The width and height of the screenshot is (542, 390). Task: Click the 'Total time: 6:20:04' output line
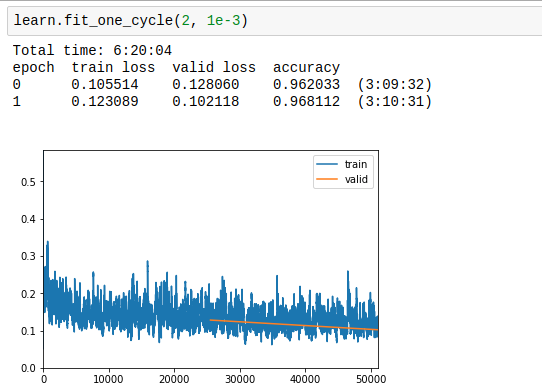point(92,50)
